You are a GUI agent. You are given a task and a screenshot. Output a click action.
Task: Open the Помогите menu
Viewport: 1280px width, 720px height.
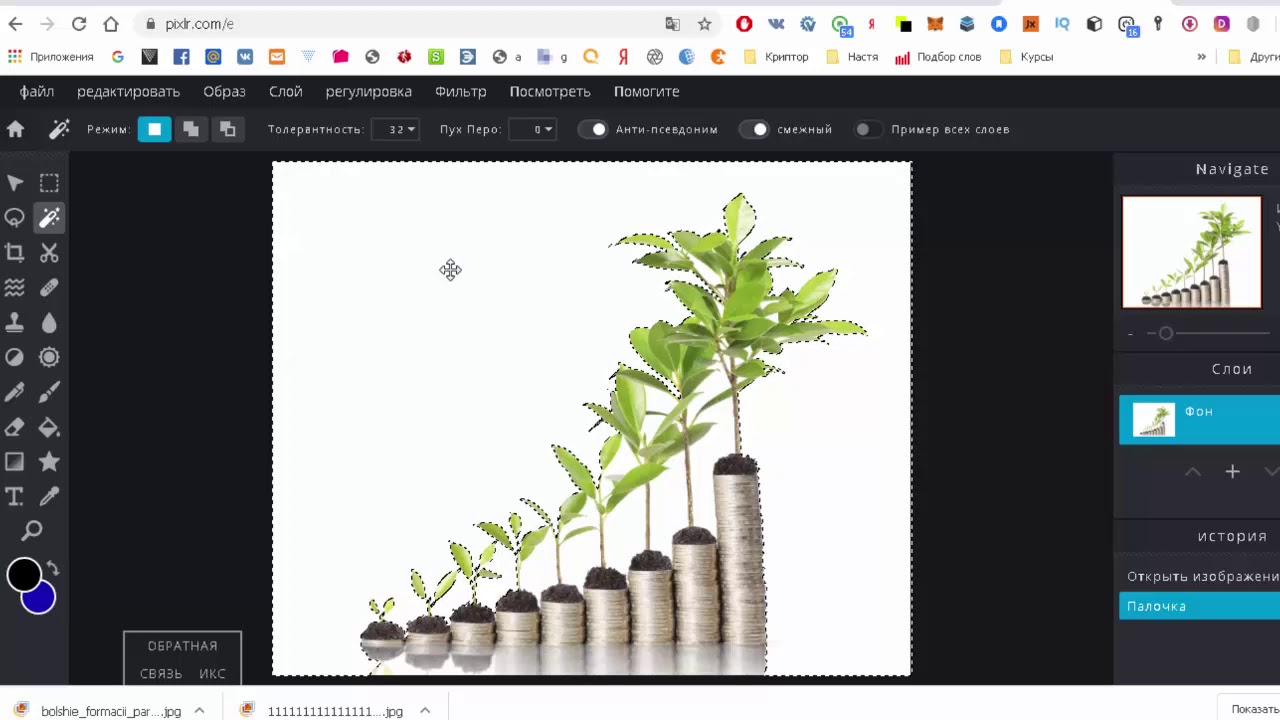click(646, 91)
